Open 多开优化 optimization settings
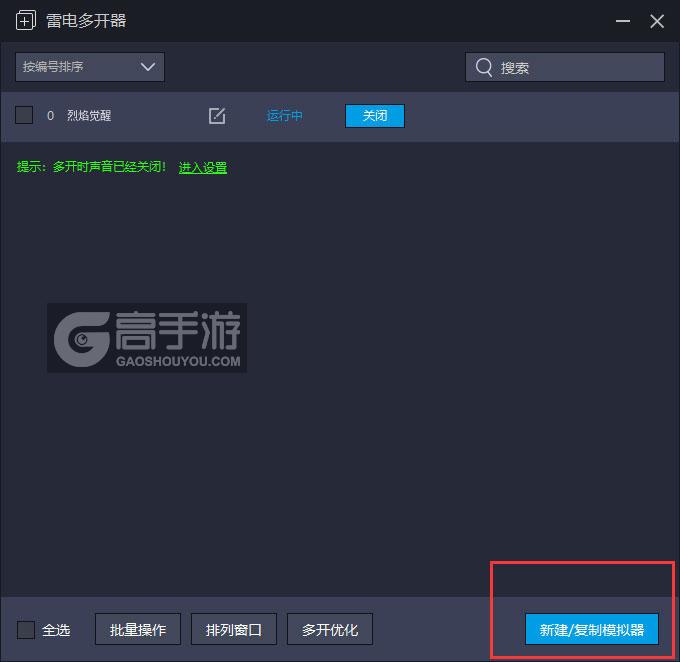Viewport: 680px width, 662px height. (x=330, y=630)
